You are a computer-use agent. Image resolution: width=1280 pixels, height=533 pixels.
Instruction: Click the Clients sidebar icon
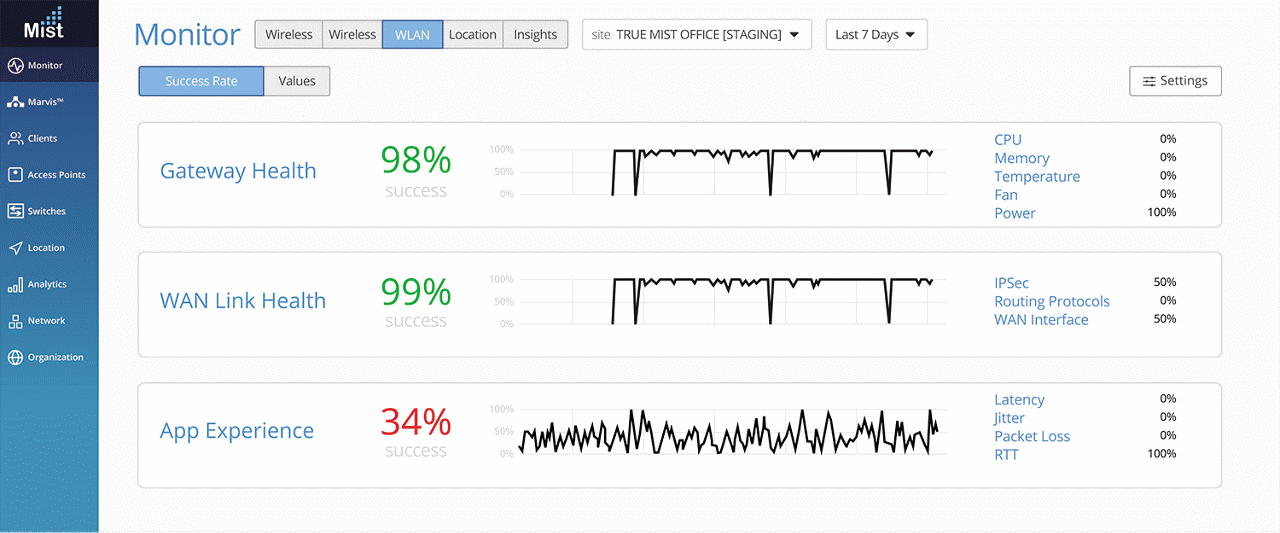[x=15, y=139]
